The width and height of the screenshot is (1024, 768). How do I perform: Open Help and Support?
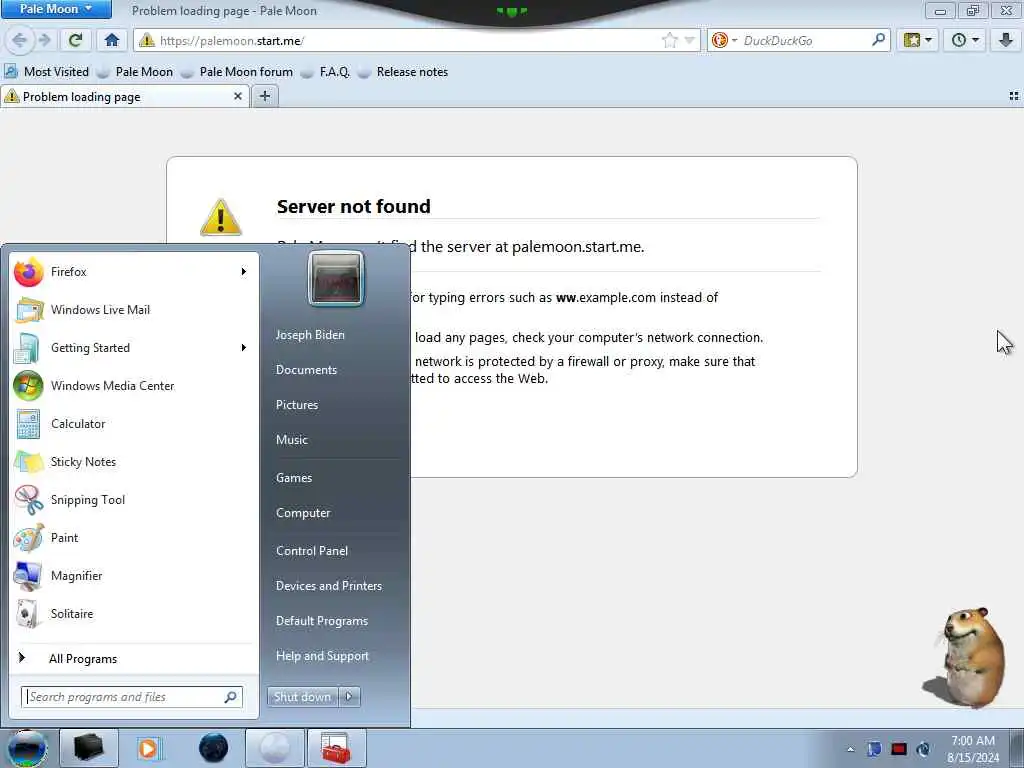(x=323, y=656)
